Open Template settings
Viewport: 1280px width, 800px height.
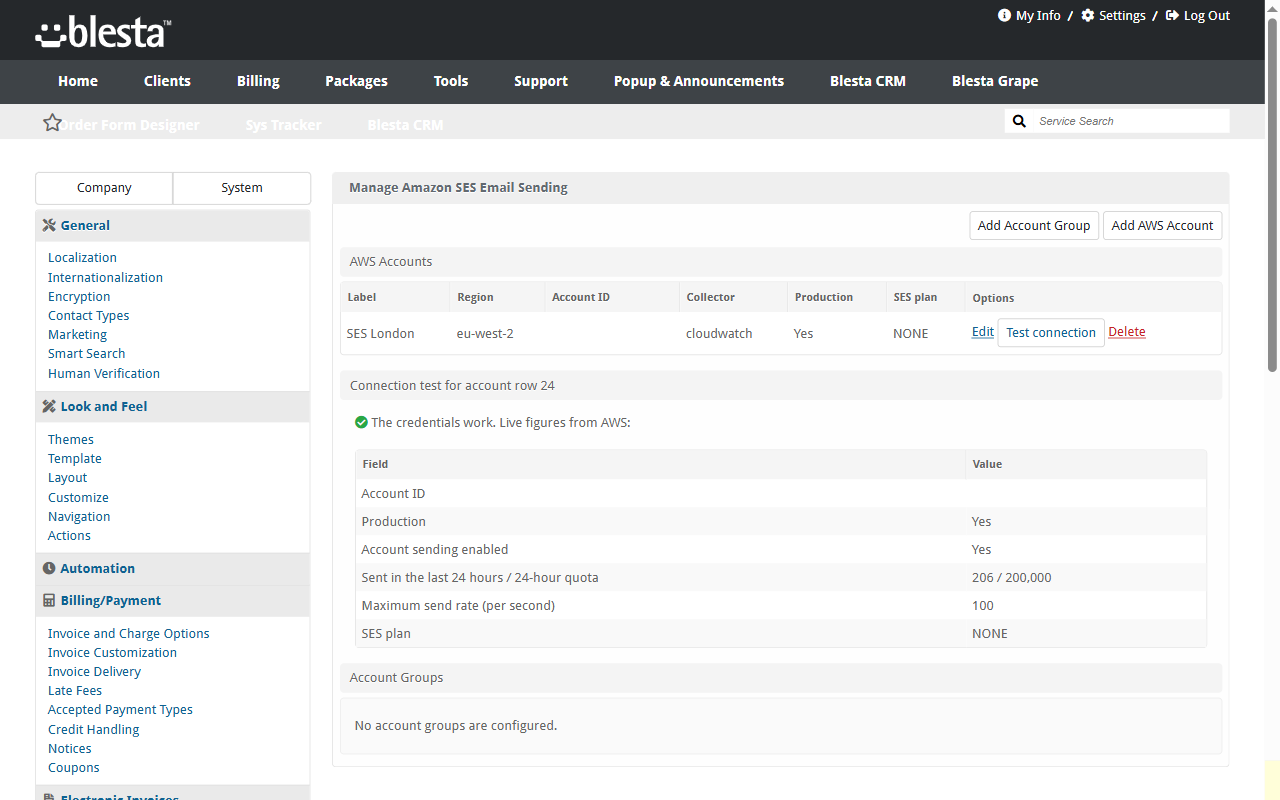click(x=75, y=459)
